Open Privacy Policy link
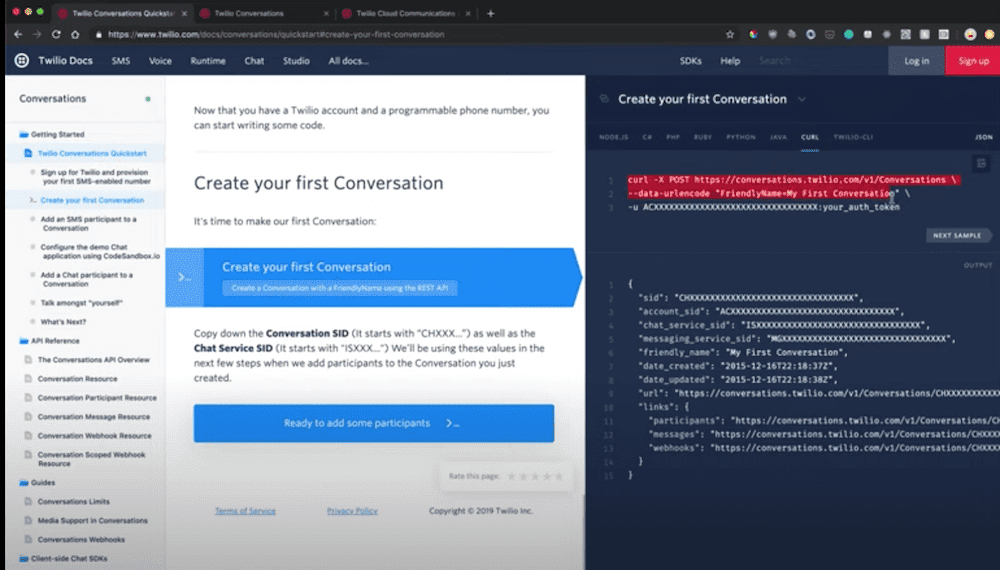Viewport: 1000px width, 570px height. pos(352,511)
